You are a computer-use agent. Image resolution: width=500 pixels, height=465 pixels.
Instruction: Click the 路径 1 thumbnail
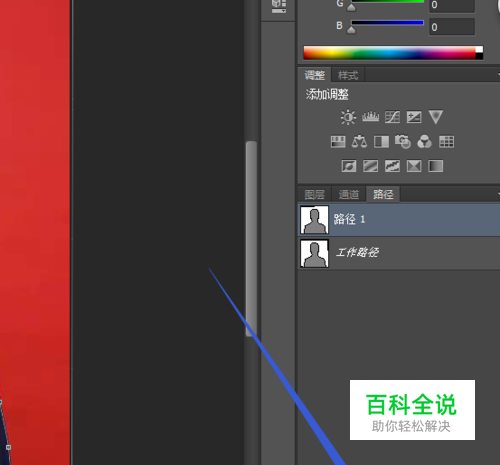[314, 220]
